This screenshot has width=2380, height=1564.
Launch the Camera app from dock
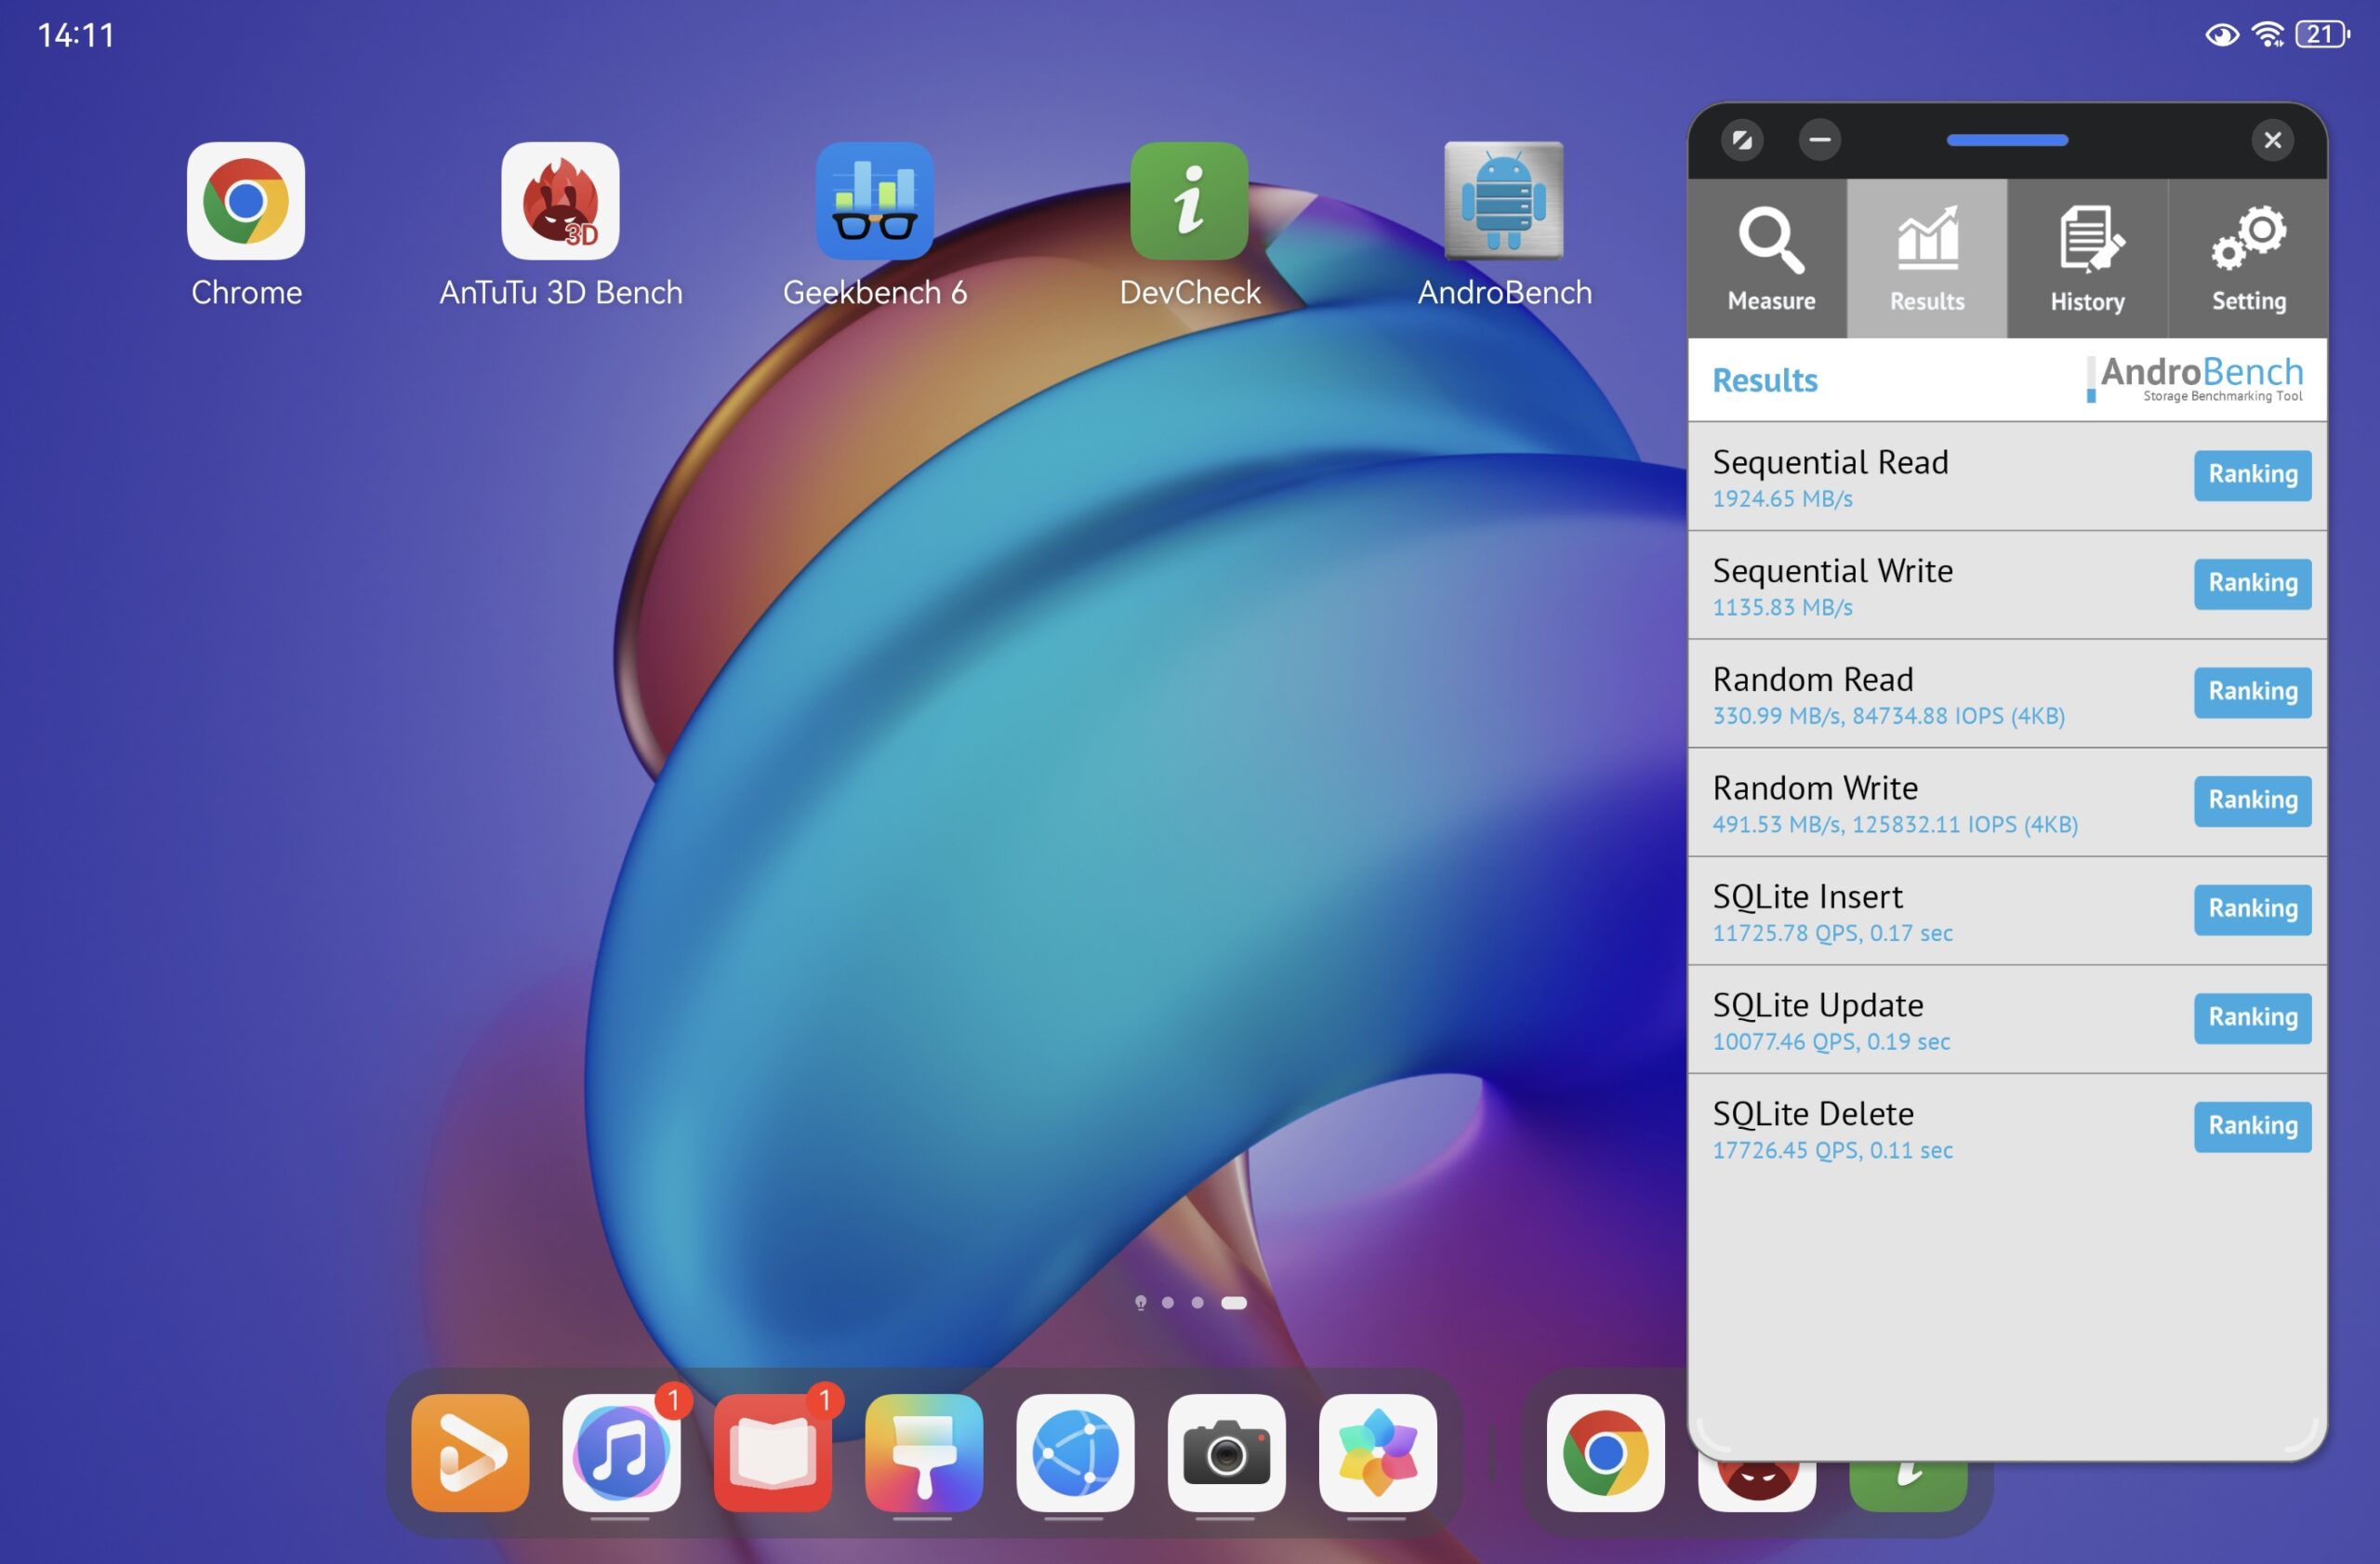(1226, 1452)
